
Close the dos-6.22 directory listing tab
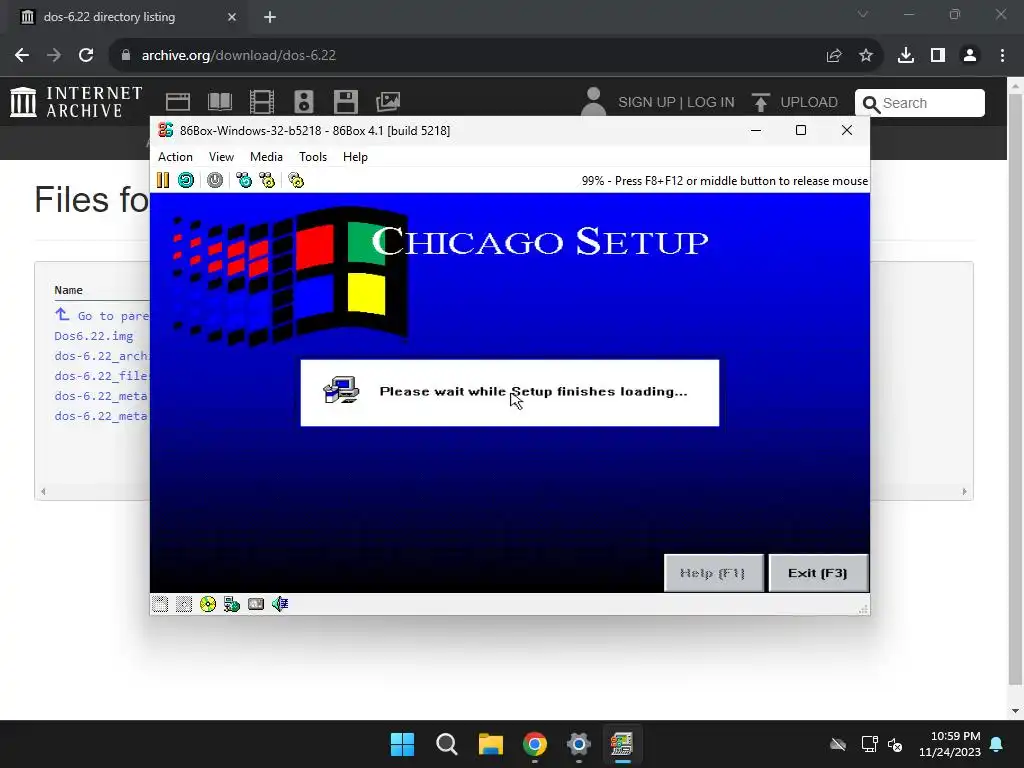[232, 17]
